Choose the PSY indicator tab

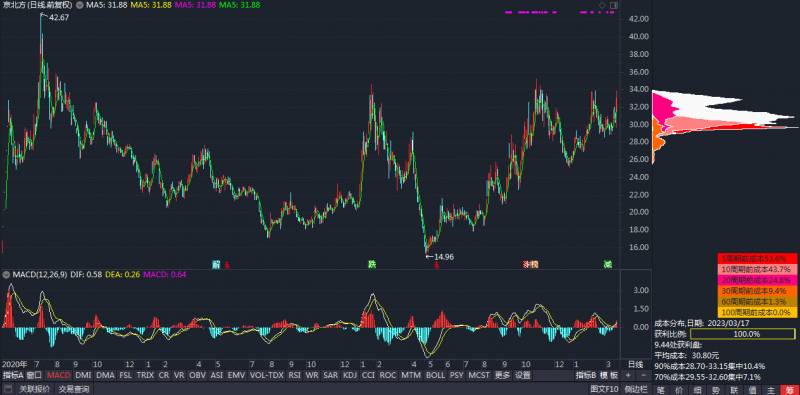(457, 375)
